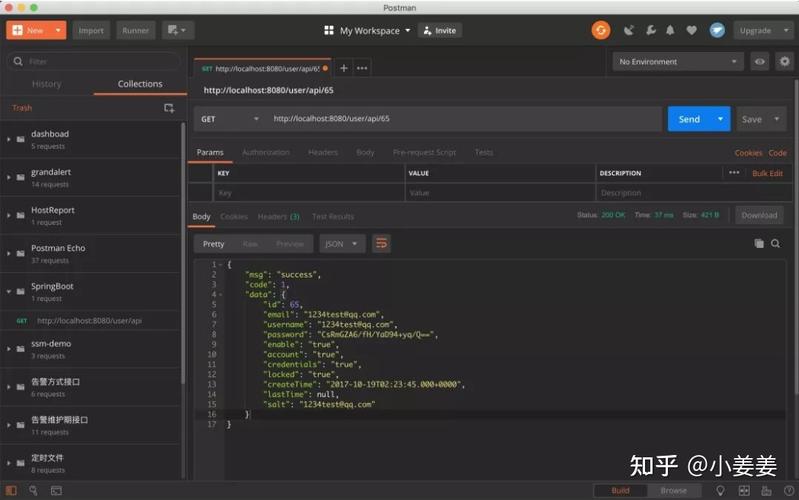The width and height of the screenshot is (799, 500).
Task: Open the satellite capture requests icon
Action: point(629,31)
